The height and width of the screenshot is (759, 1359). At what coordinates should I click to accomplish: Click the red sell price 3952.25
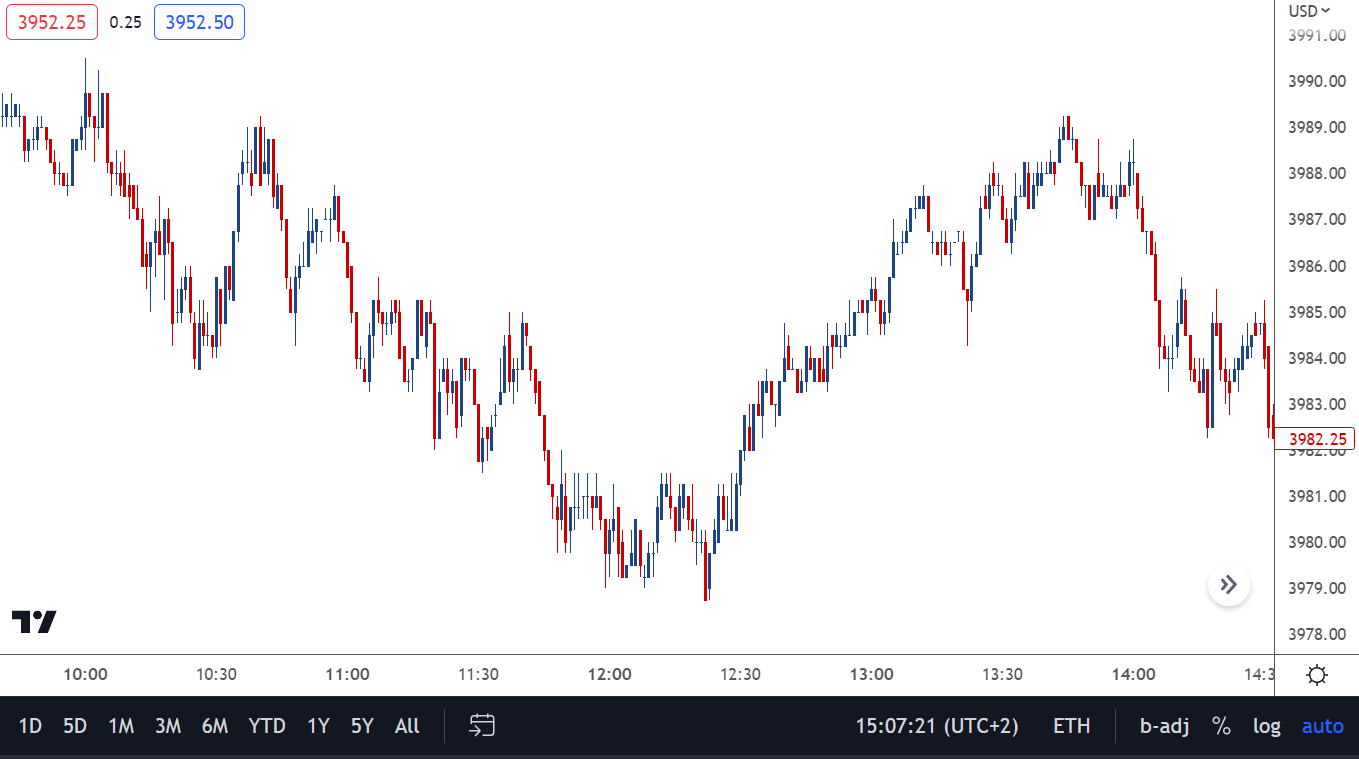click(x=52, y=22)
